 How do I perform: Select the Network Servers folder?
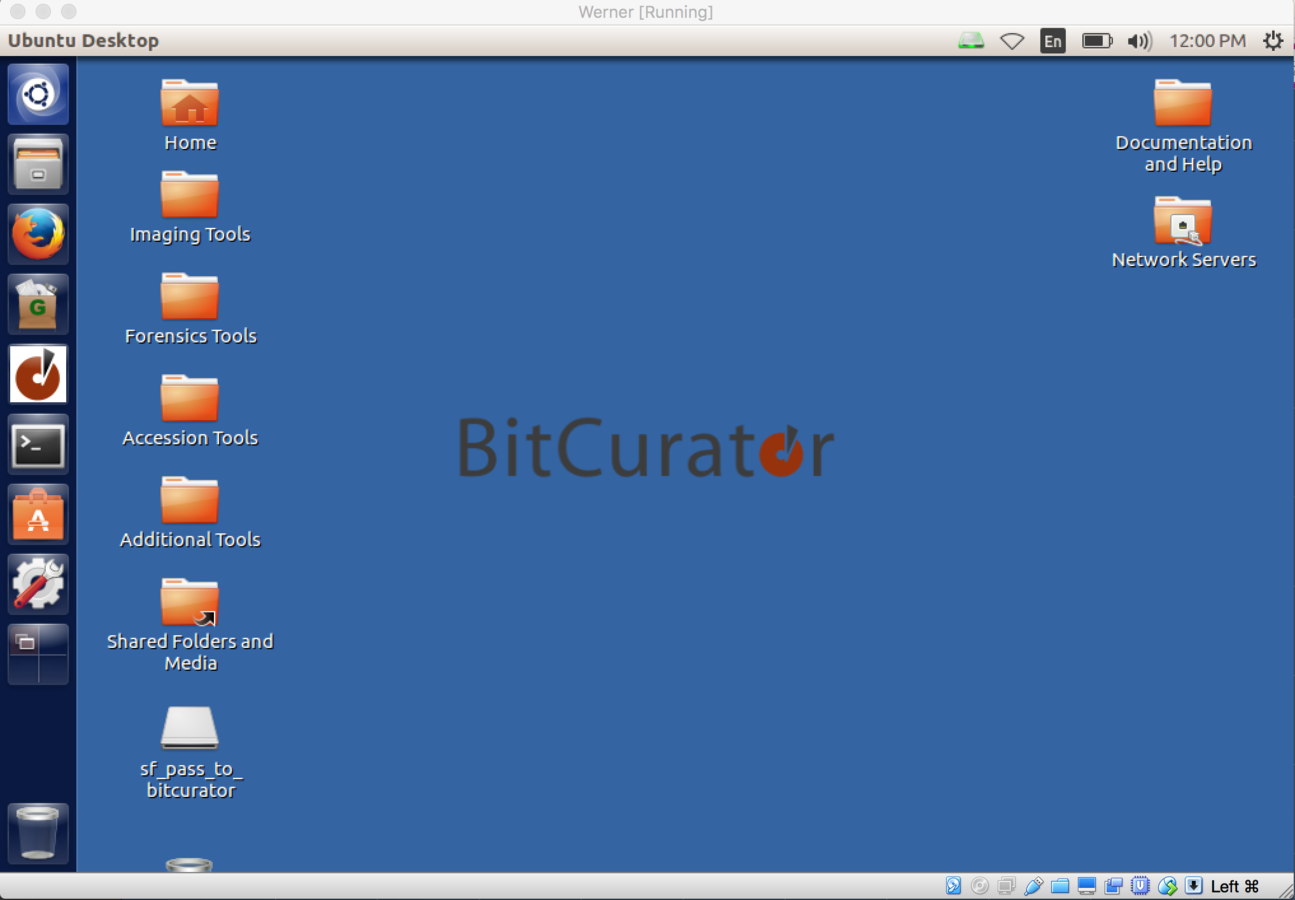coord(1183,232)
